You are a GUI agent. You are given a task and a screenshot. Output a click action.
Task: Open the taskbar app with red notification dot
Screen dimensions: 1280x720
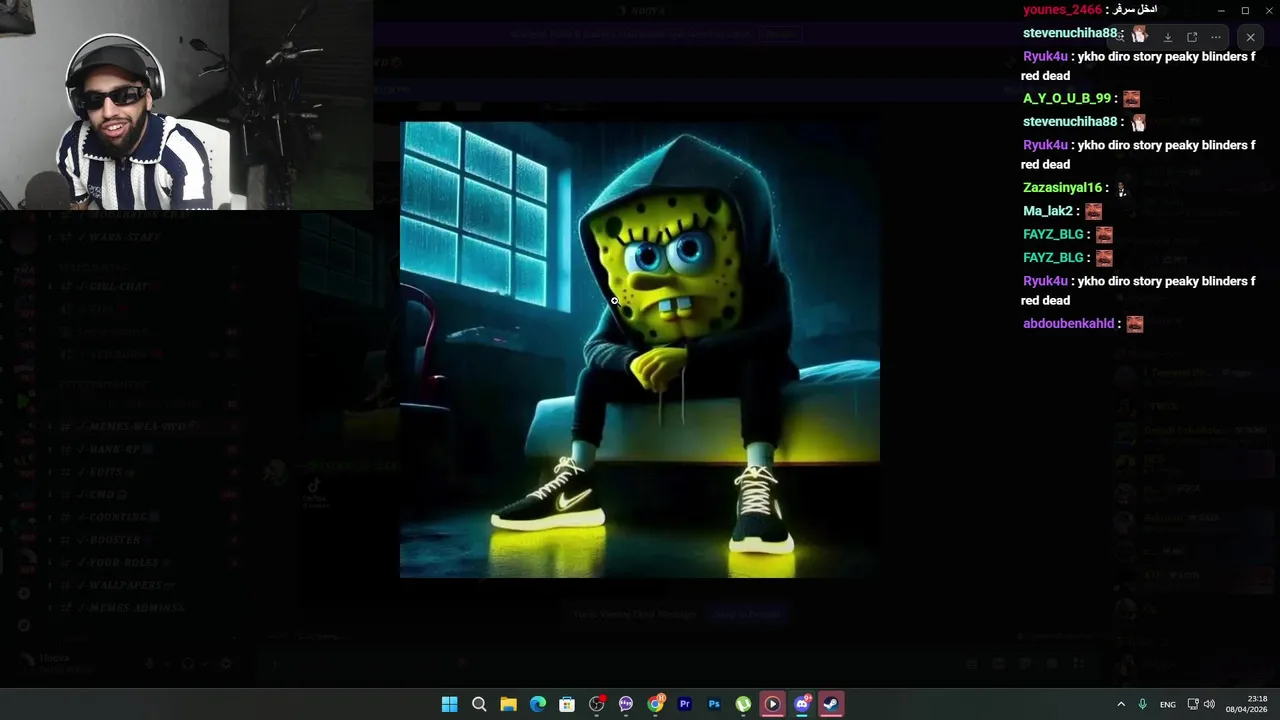597,704
